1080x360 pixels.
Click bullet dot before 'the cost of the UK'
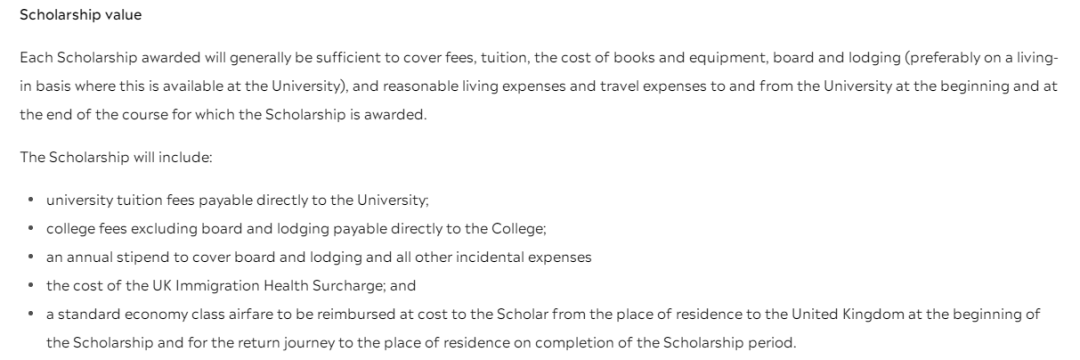[30, 286]
